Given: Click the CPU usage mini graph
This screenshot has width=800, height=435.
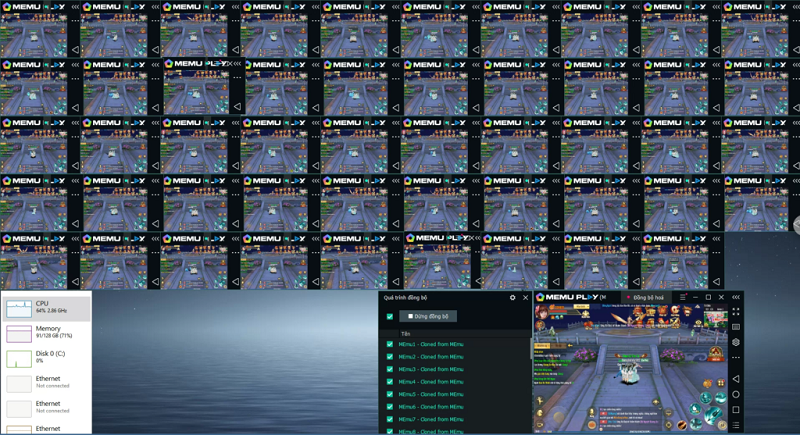Looking at the screenshot, I should coord(19,309).
